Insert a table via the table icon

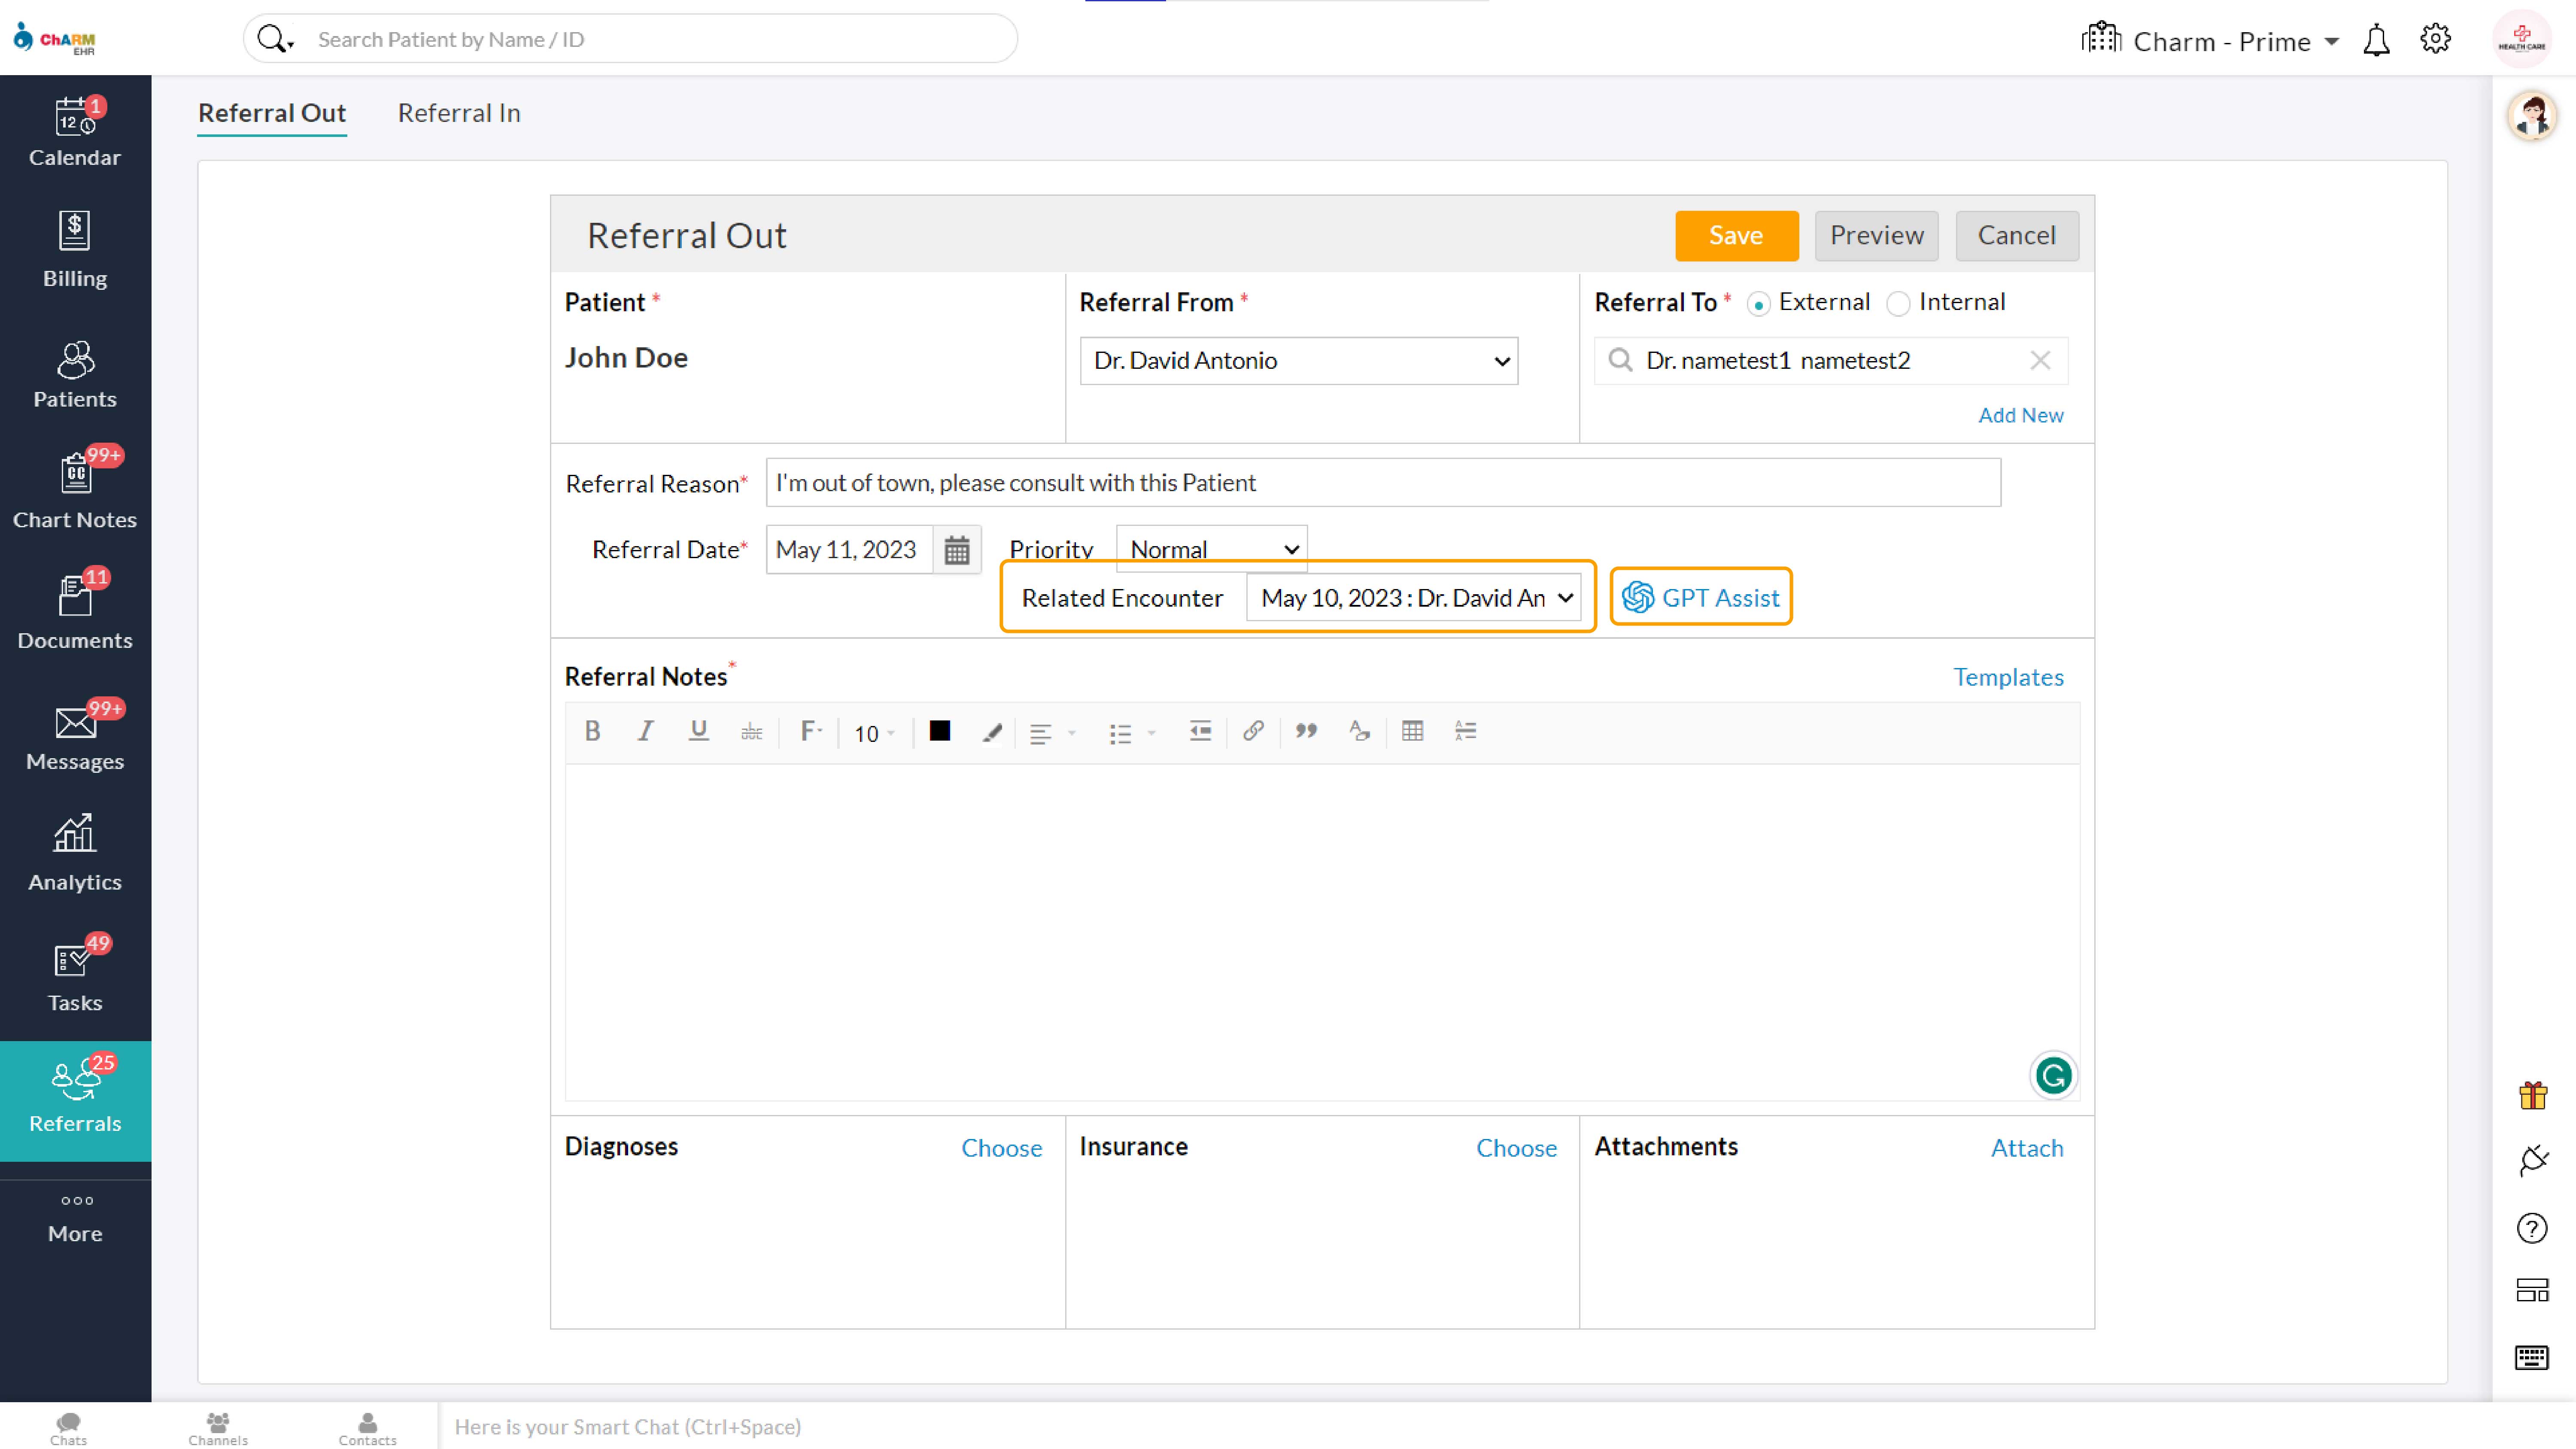tap(1412, 731)
